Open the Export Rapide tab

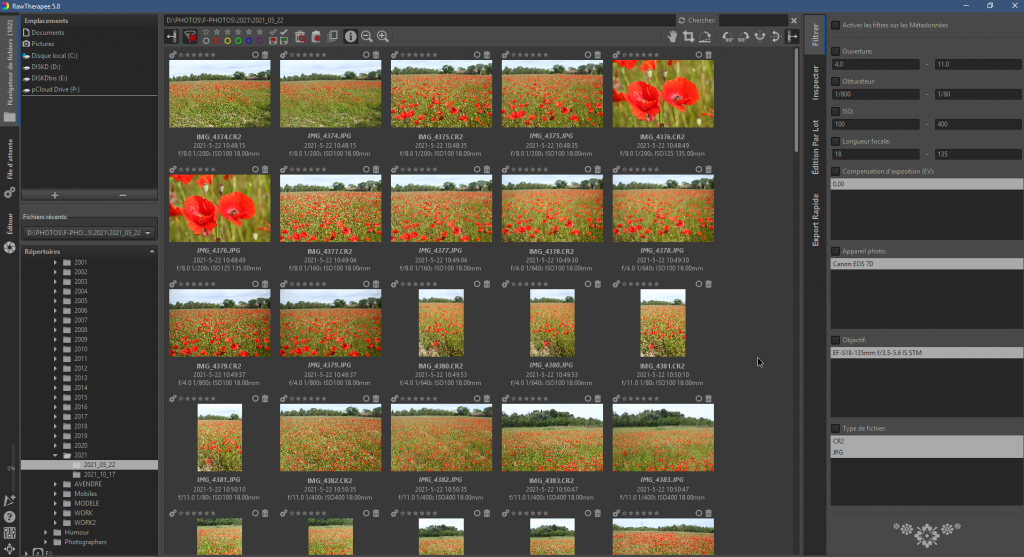pyautogui.click(x=815, y=220)
